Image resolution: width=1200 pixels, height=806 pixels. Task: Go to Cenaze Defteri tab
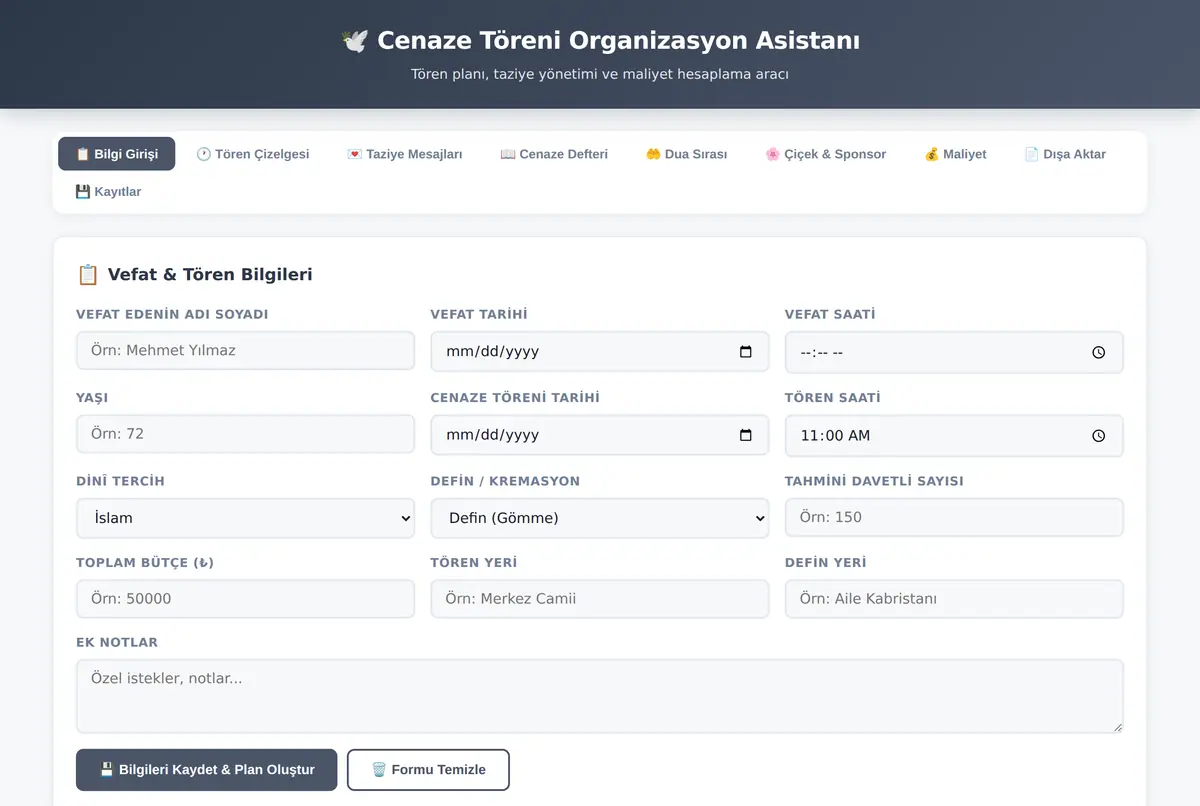554,154
